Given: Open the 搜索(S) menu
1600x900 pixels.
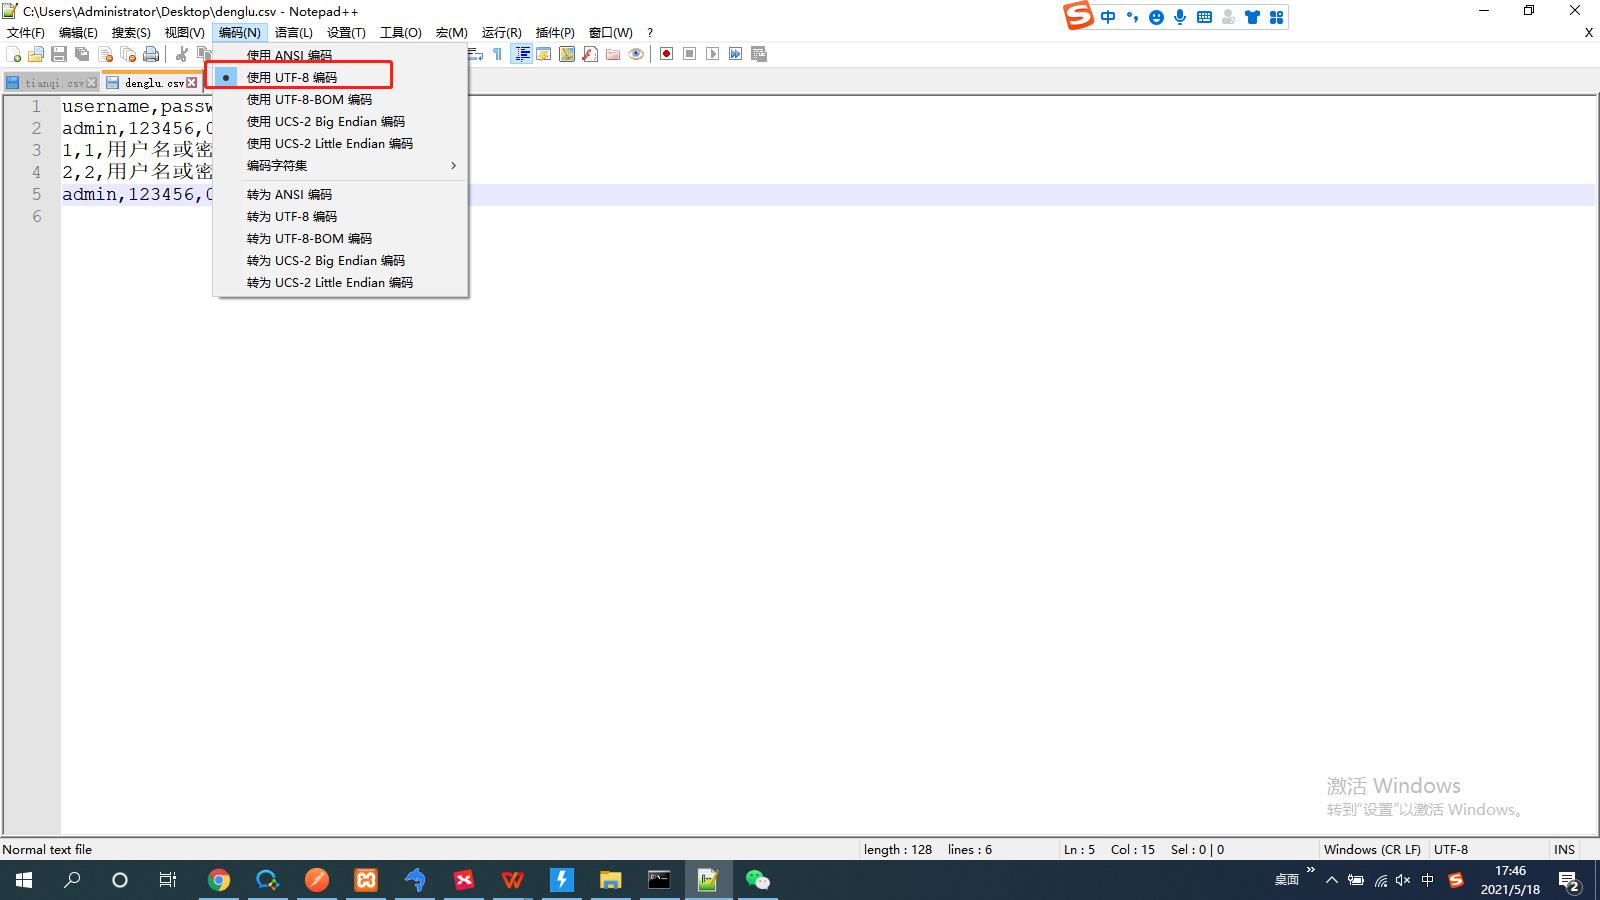Looking at the screenshot, I should 131,32.
